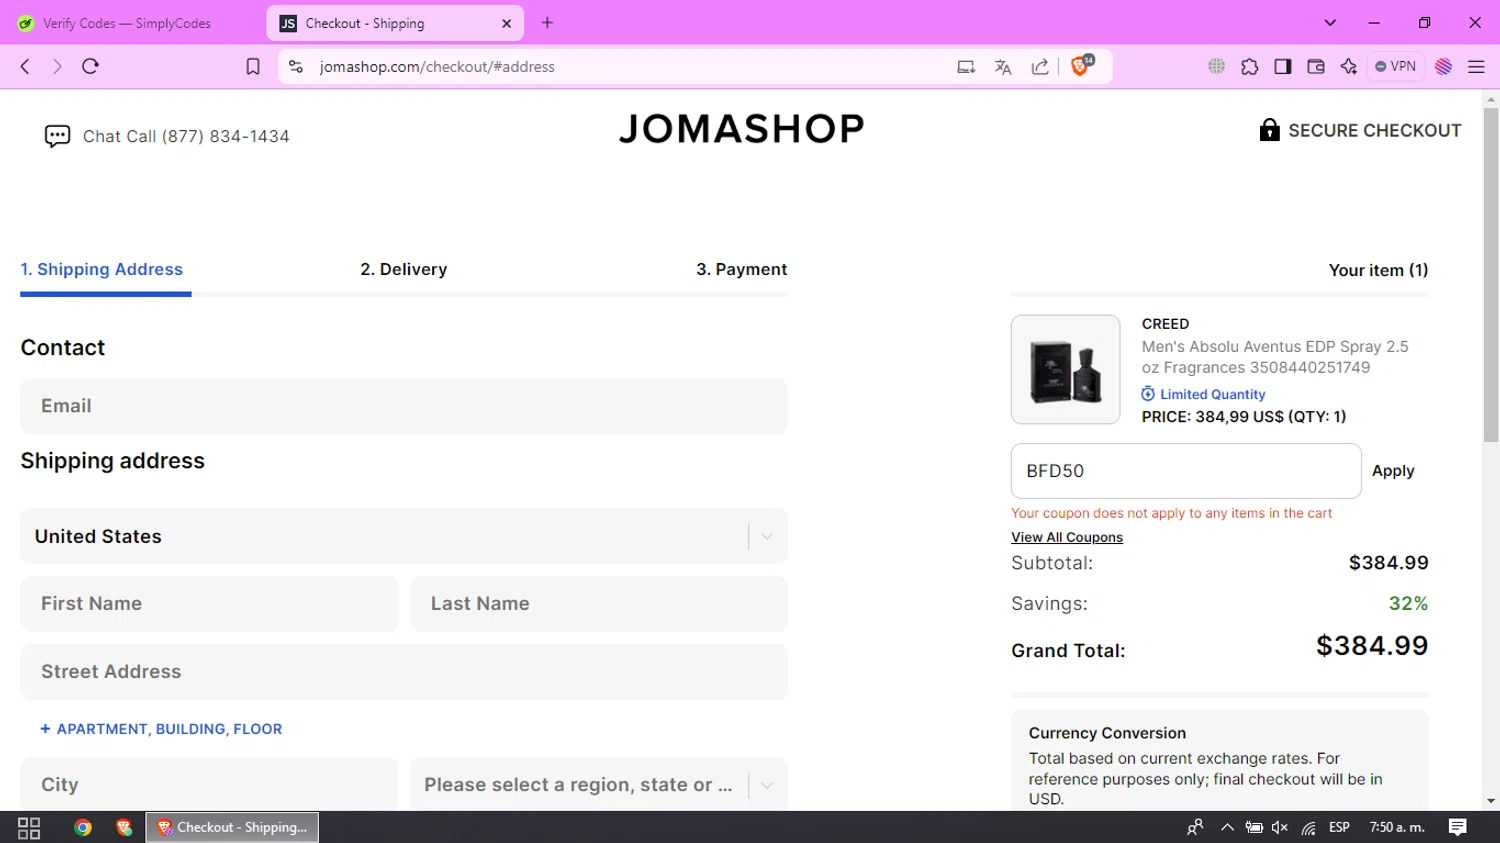1500x843 pixels.
Task: Click the 7:50 a. m. clock
Action: pos(1397,827)
